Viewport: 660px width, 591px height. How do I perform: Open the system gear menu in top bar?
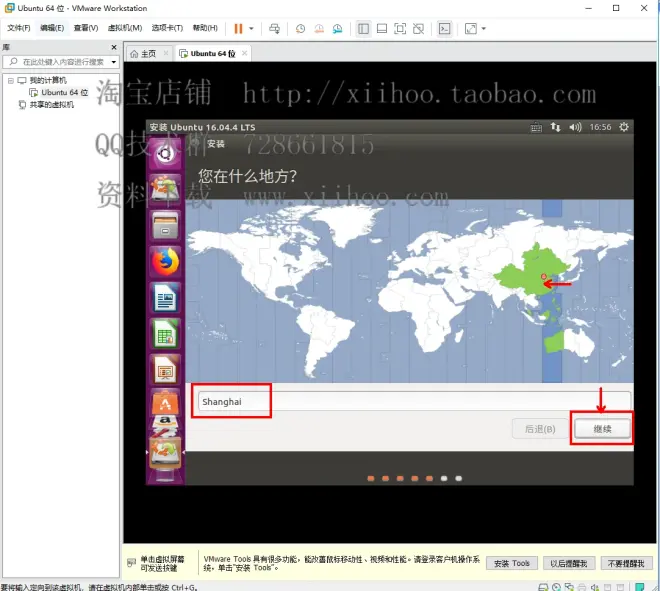(x=624, y=127)
